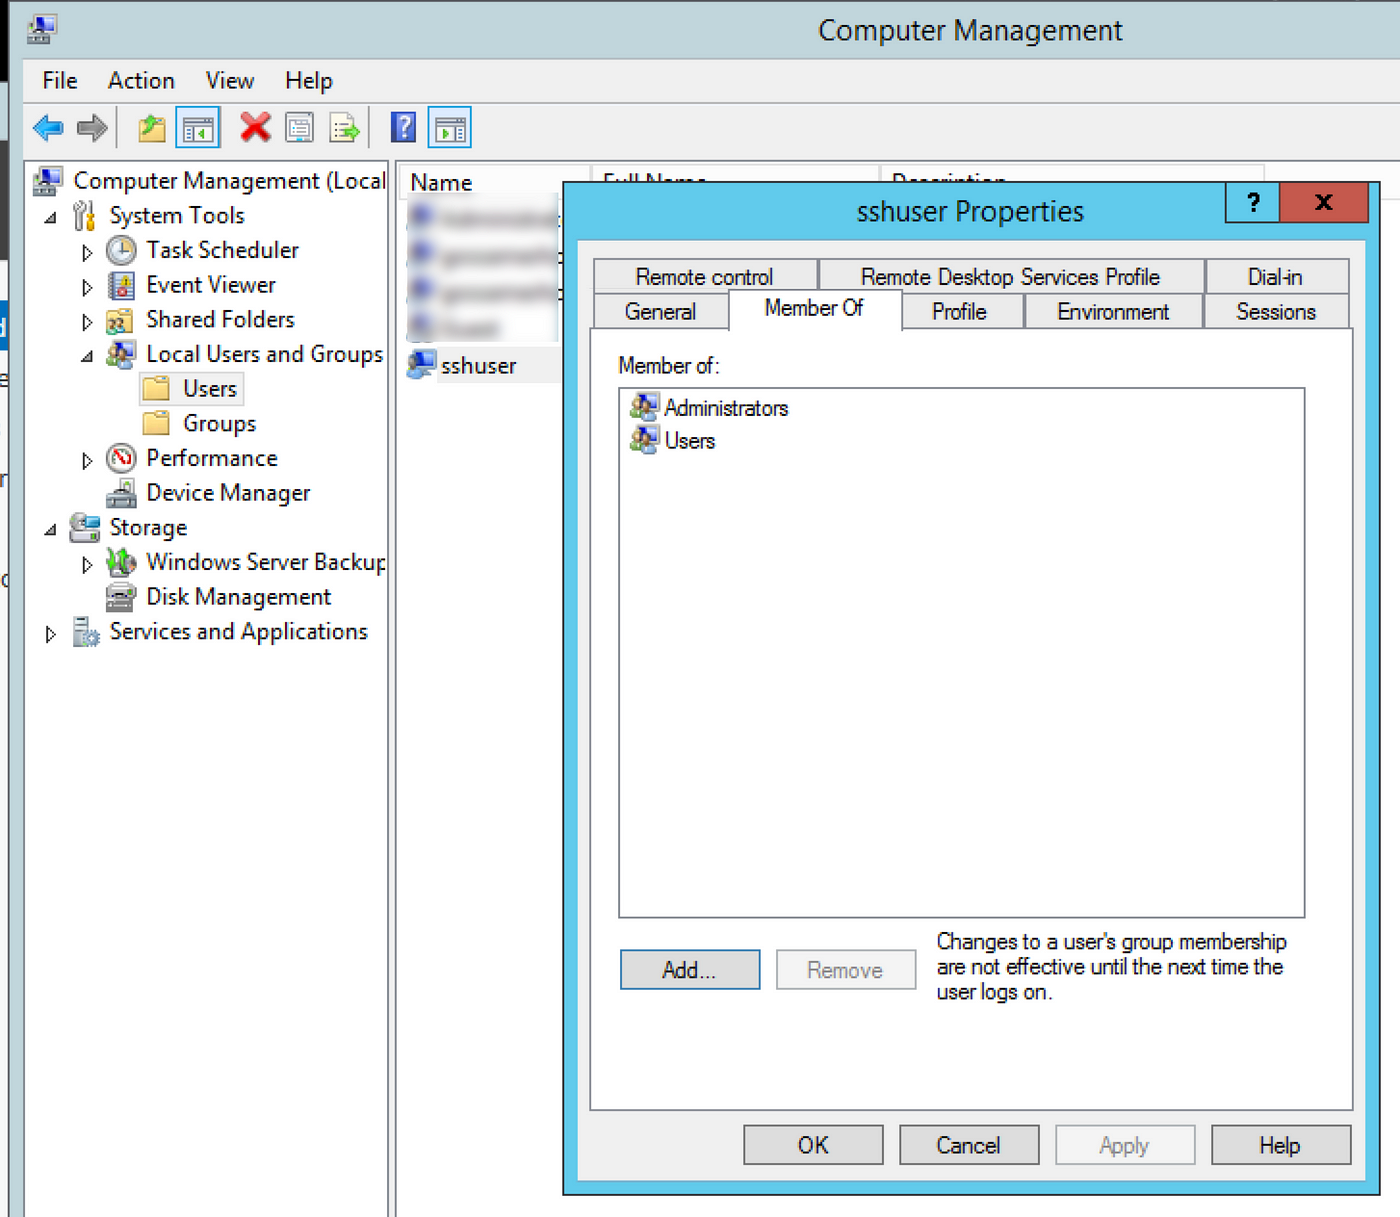
Task: Switch to the Remote control tab
Action: pyautogui.click(x=704, y=276)
